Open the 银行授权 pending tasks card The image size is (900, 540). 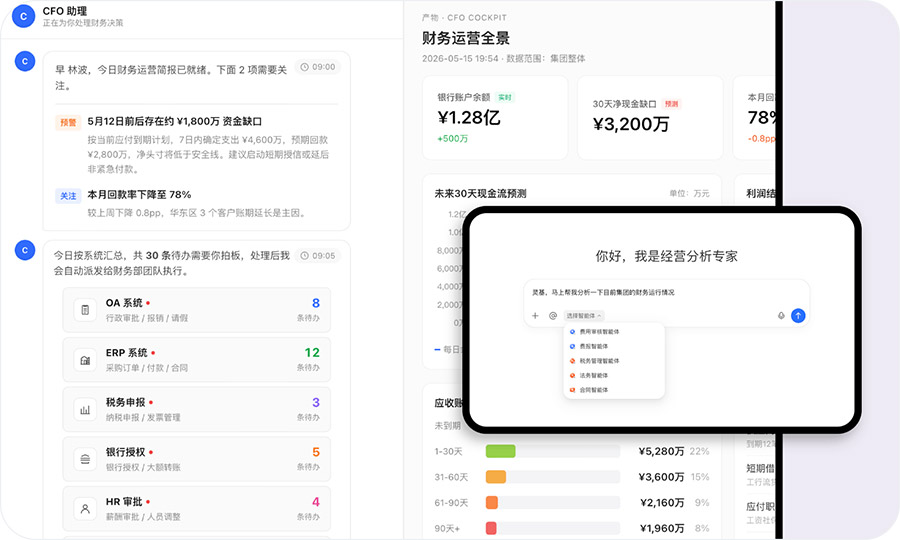click(196, 459)
